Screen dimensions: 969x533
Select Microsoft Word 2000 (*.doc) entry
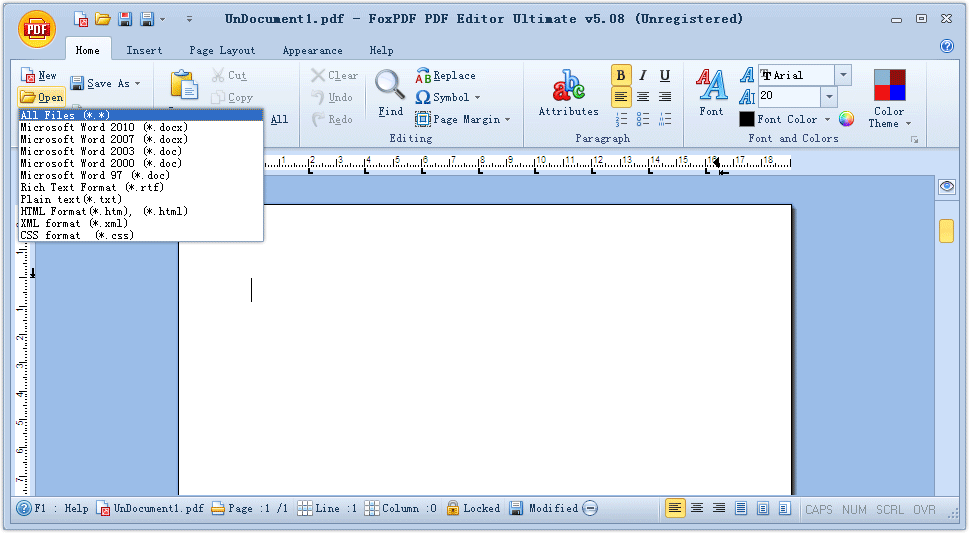pyautogui.click(x=141, y=163)
